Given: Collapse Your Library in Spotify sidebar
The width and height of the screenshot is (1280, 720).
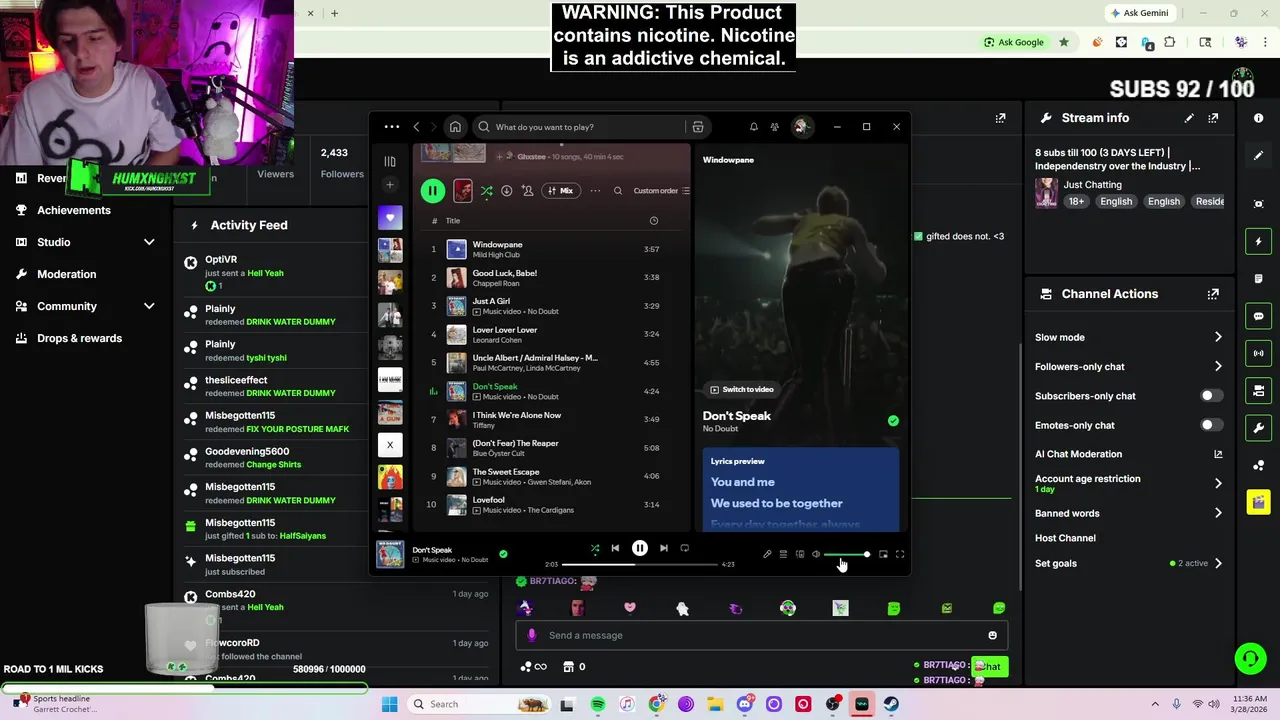Looking at the screenshot, I should [x=390, y=161].
